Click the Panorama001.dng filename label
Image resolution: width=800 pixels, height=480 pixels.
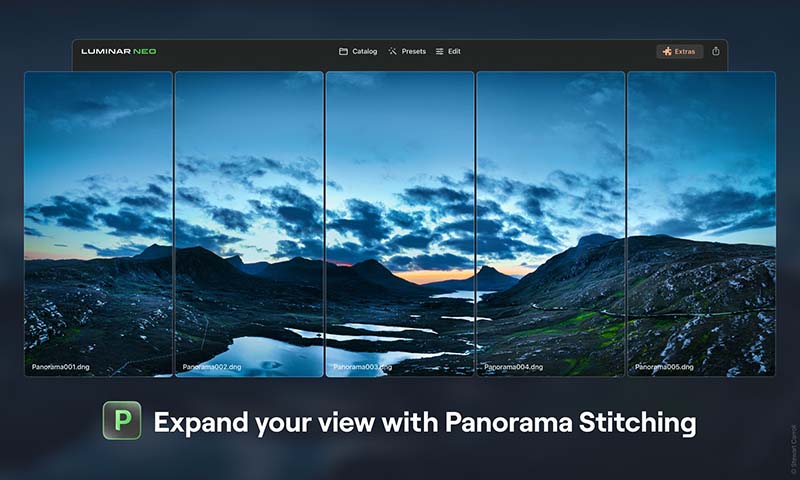pos(61,367)
